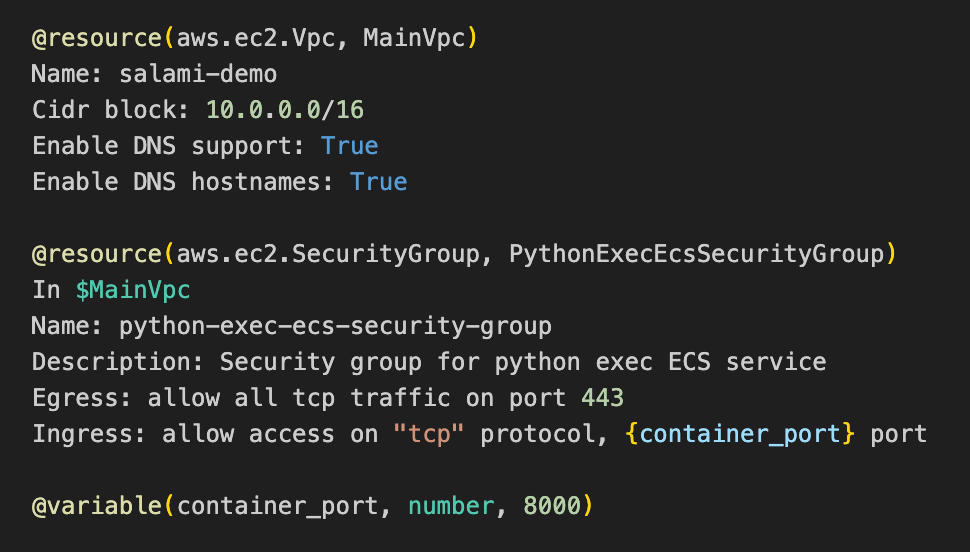Click the default value 8000
Image resolution: width=970 pixels, height=552 pixels.
(x=552, y=506)
